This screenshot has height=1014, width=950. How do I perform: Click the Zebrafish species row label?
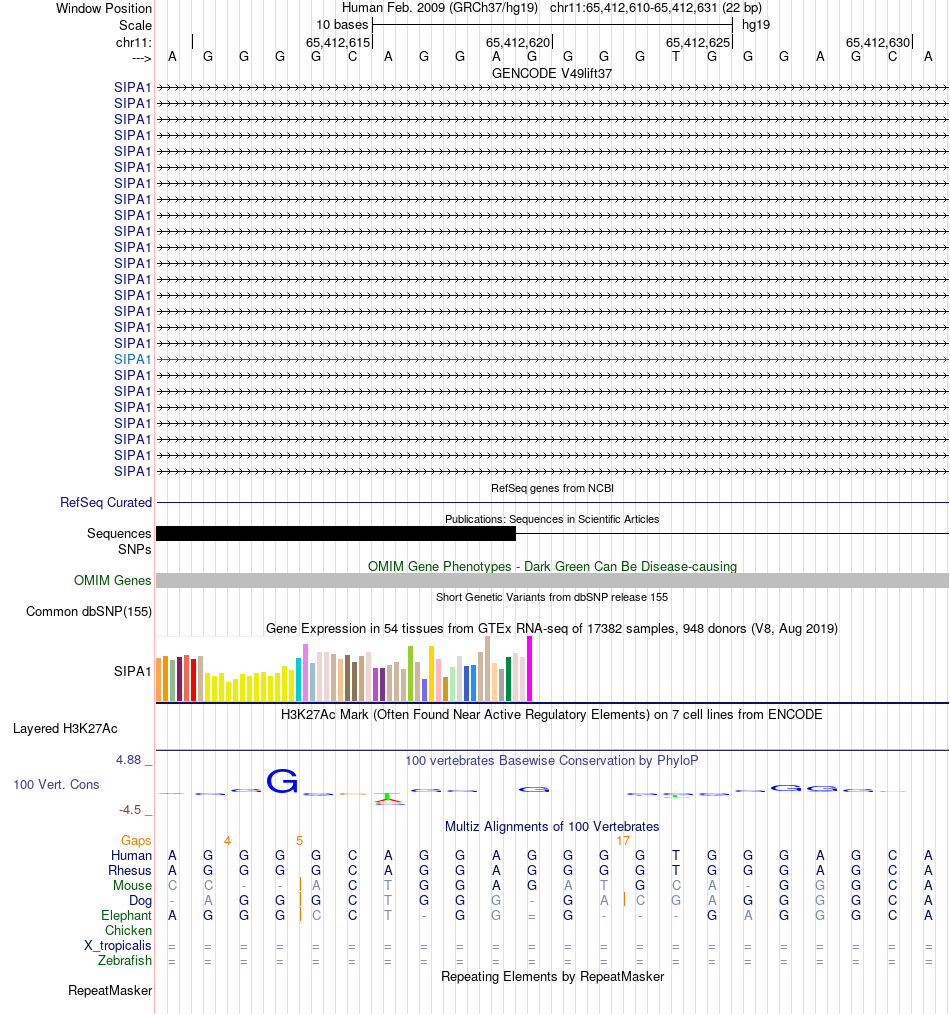125,960
